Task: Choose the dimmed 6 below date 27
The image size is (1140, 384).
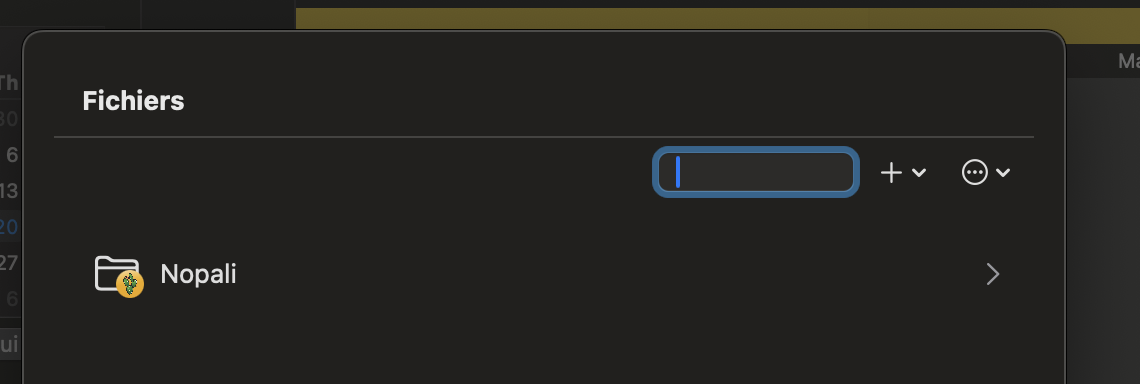Action: point(12,299)
